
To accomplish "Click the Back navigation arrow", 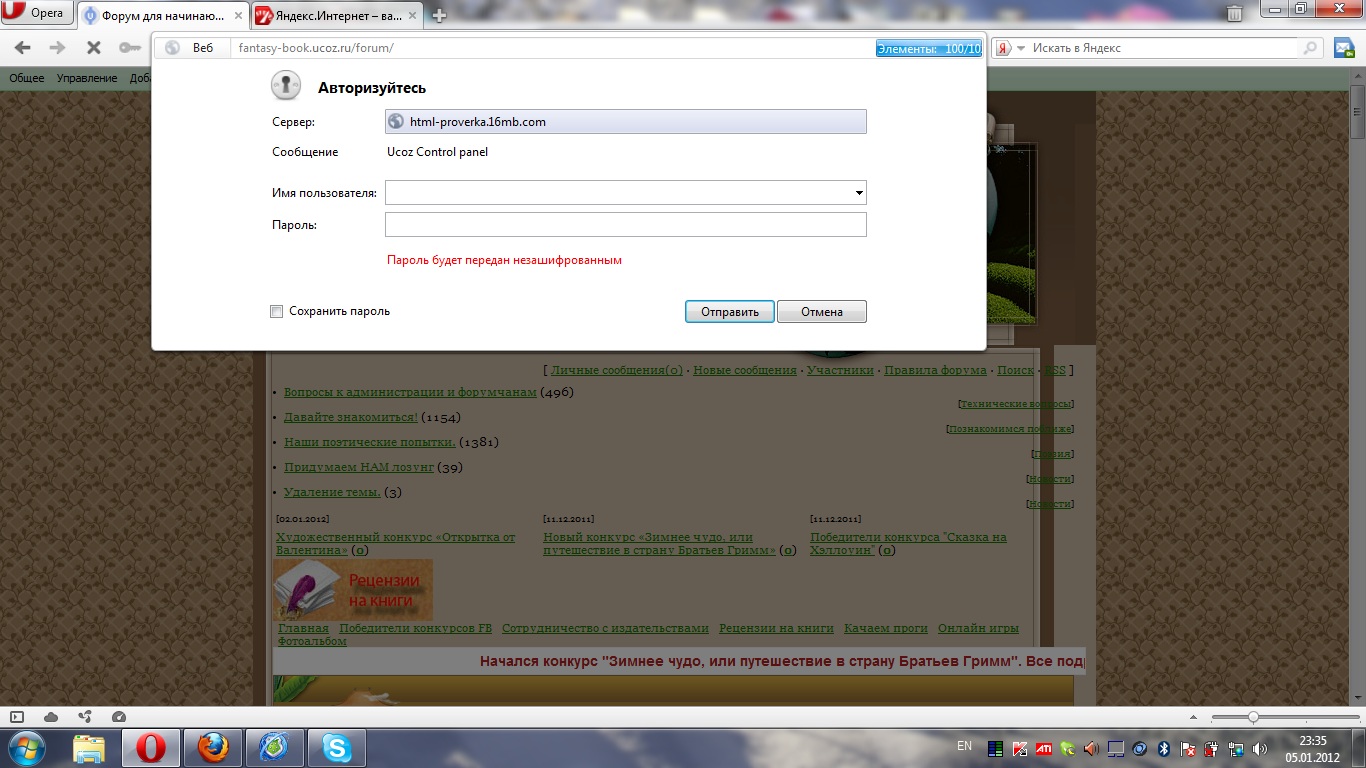I will (x=23, y=48).
